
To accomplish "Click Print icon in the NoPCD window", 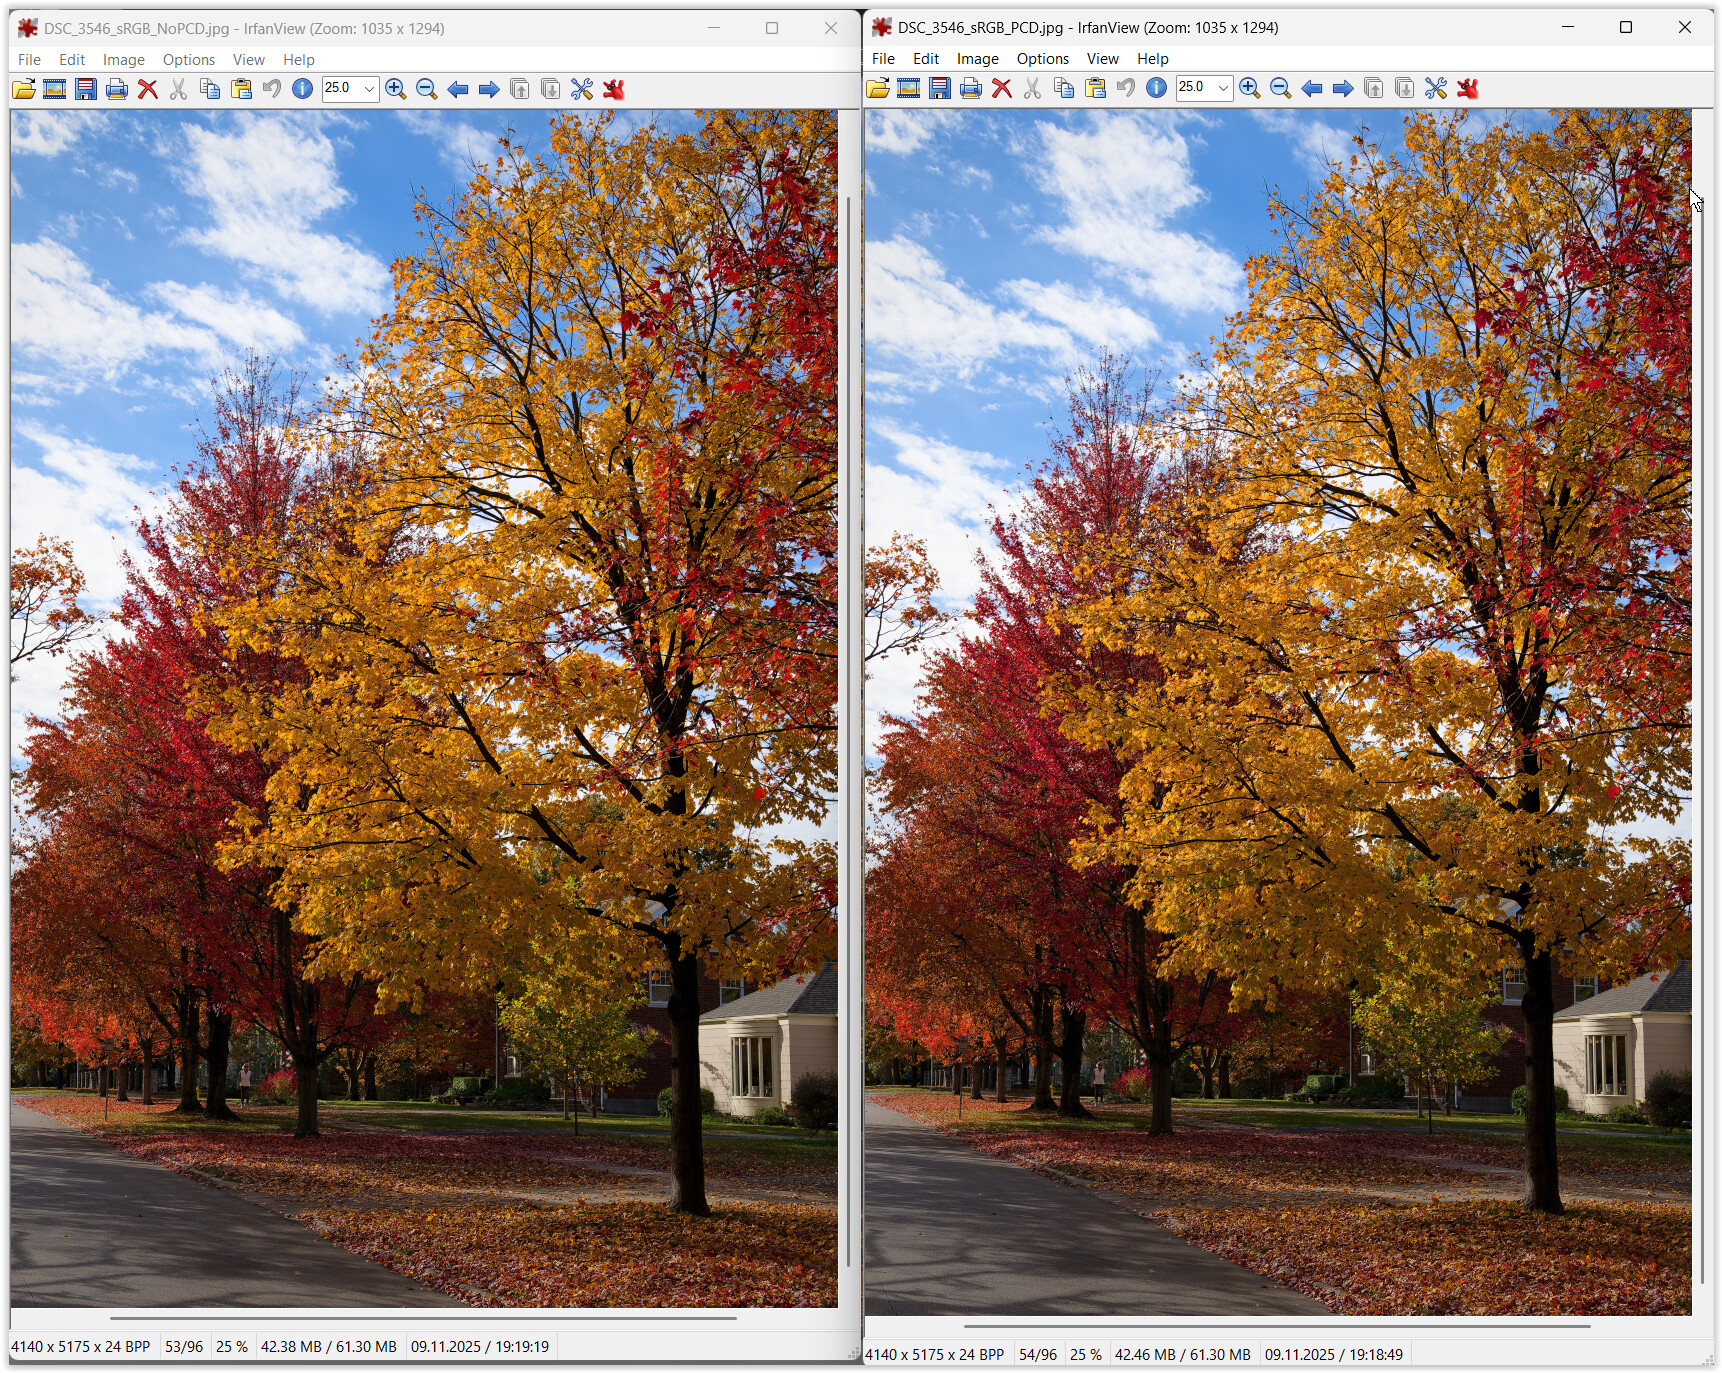I will pyautogui.click(x=117, y=90).
